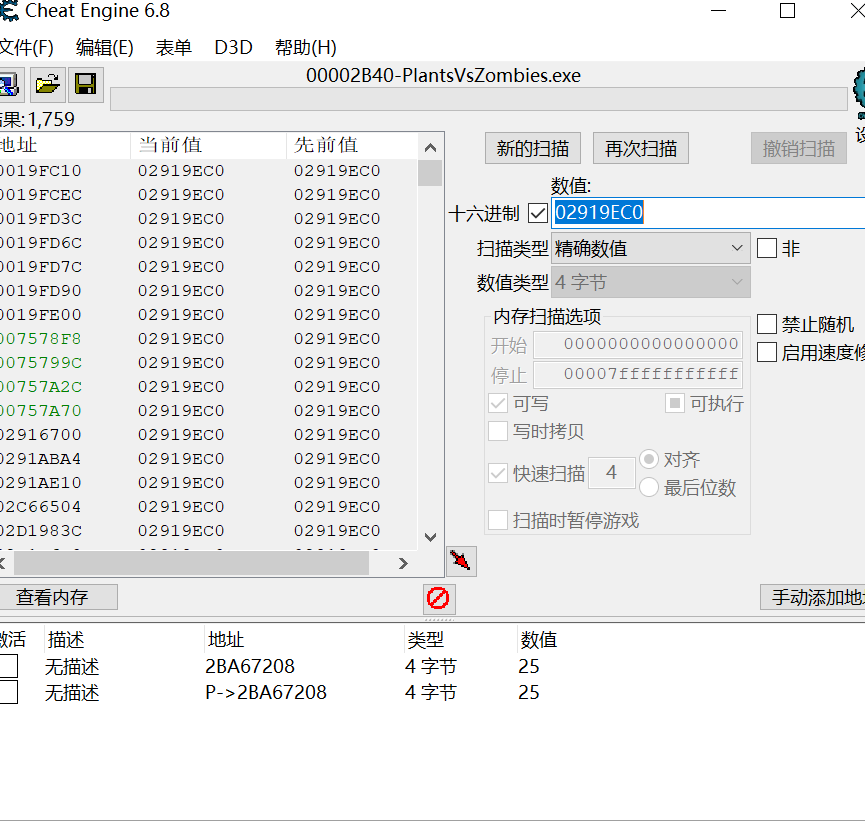Click the results list scroll up arrow
865x821 pixels.
(430, 147)
